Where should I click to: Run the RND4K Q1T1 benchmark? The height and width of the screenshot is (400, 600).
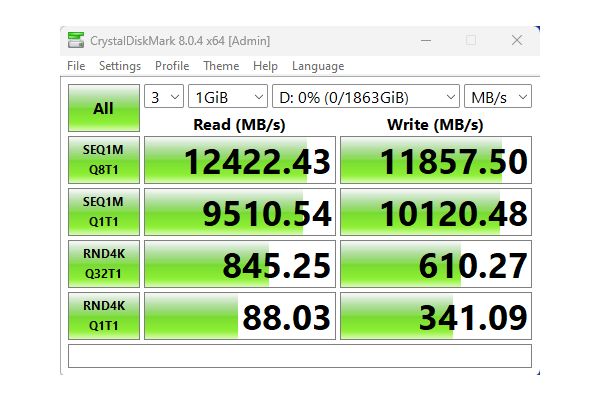(x=103, y=315)
